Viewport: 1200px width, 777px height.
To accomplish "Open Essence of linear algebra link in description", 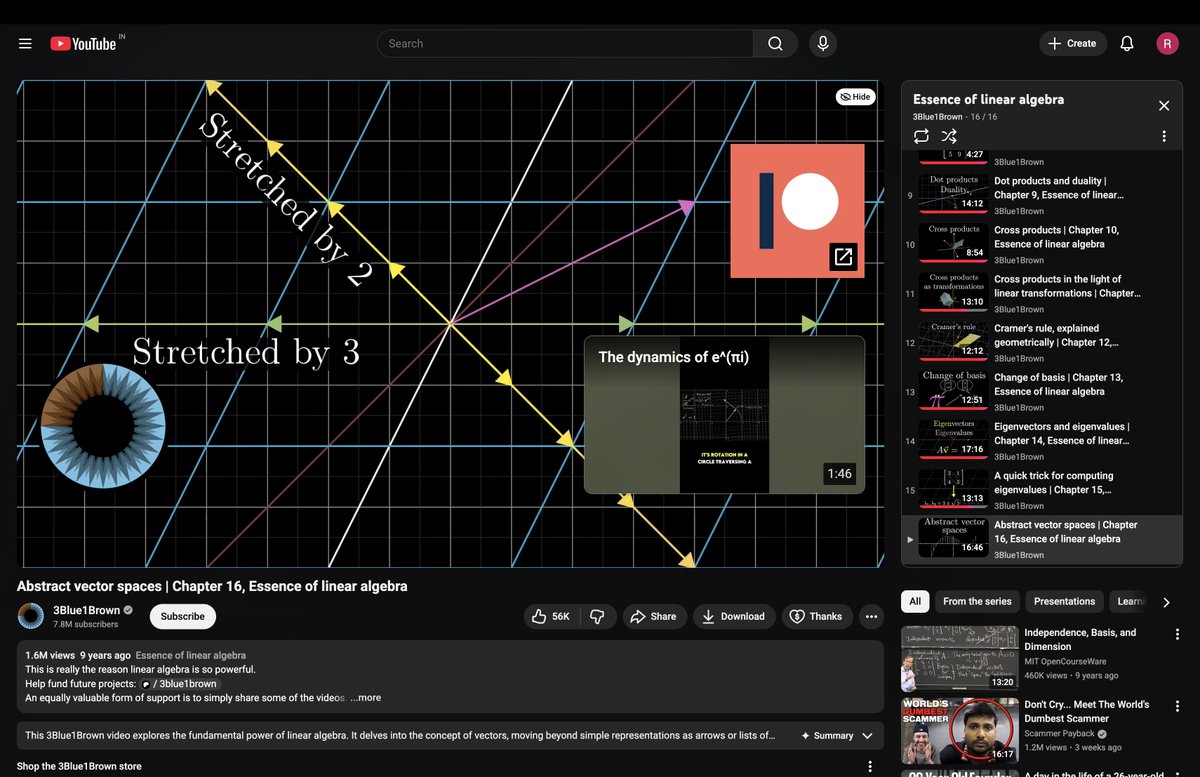I will coord(191,655).
